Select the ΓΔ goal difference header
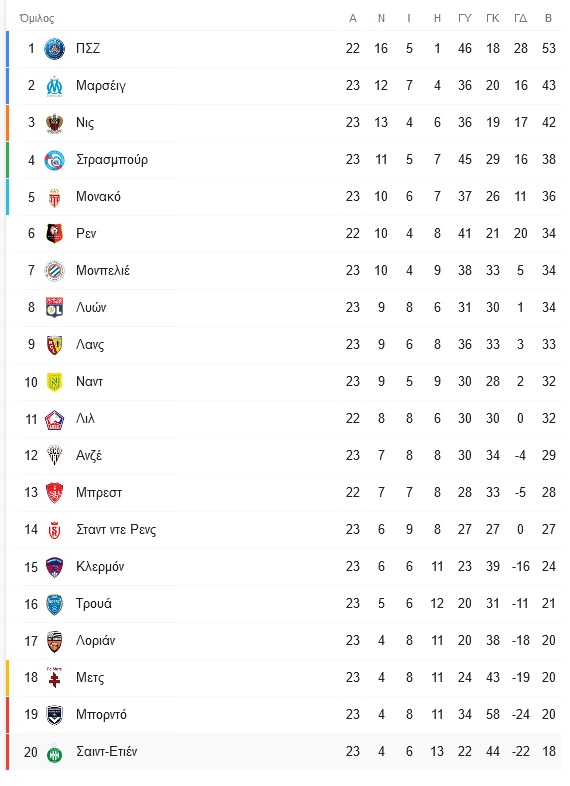This screenshot has height=786, width=570. 520,19
